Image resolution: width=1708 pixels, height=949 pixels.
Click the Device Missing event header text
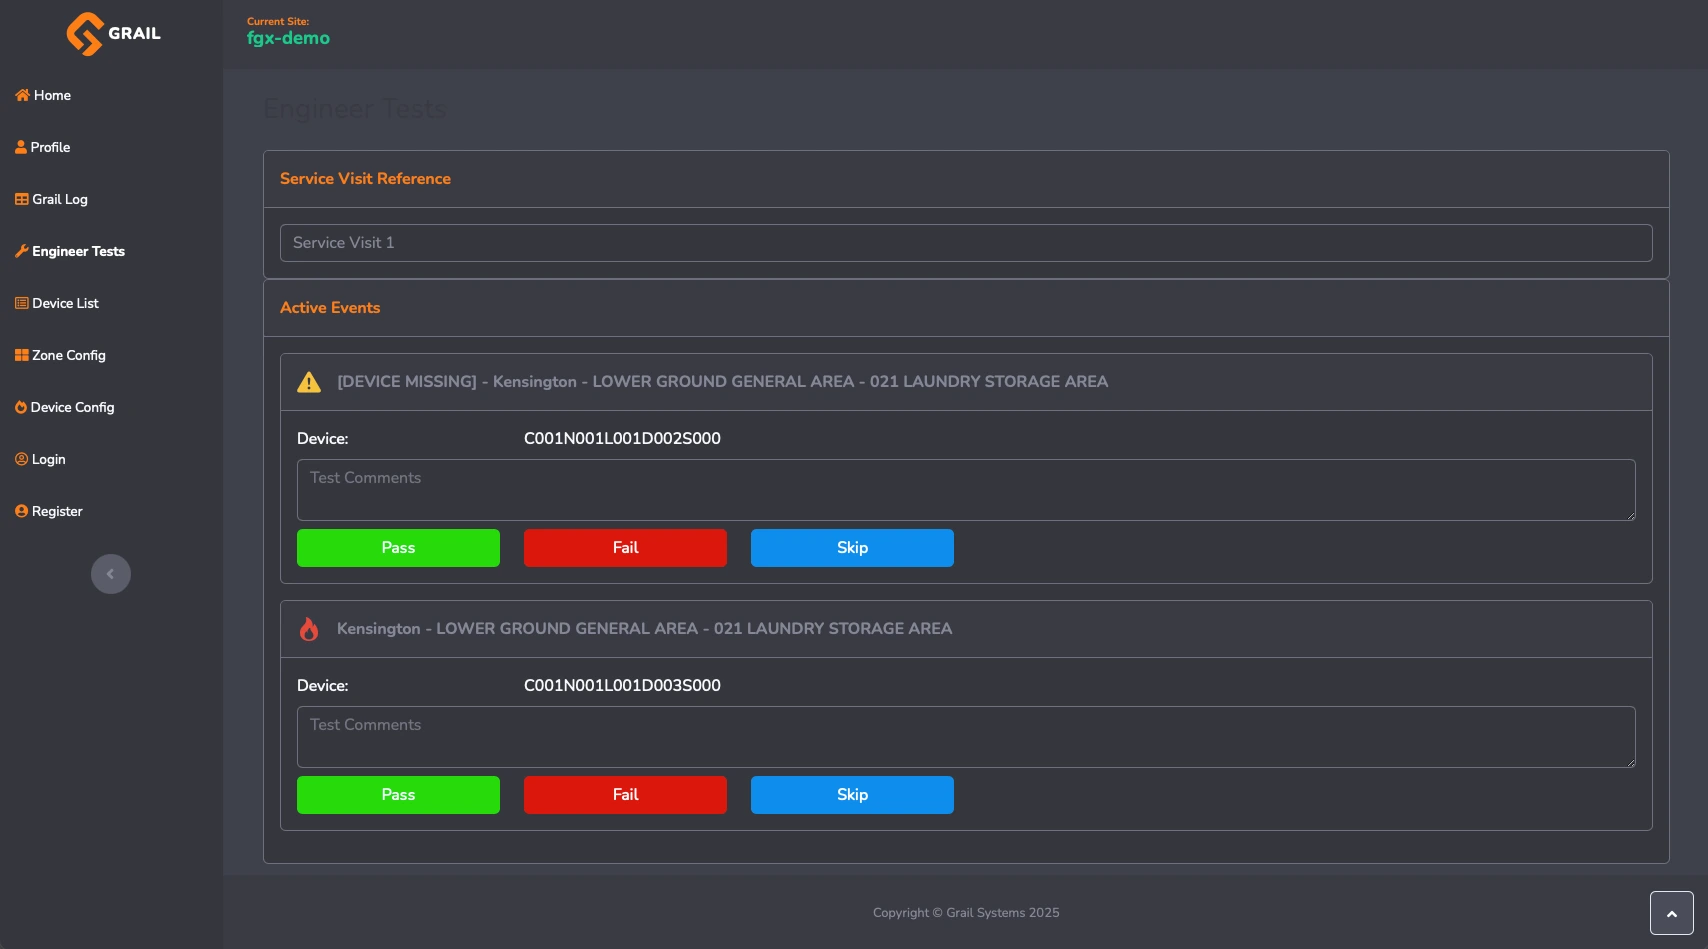tap(722, 382)
